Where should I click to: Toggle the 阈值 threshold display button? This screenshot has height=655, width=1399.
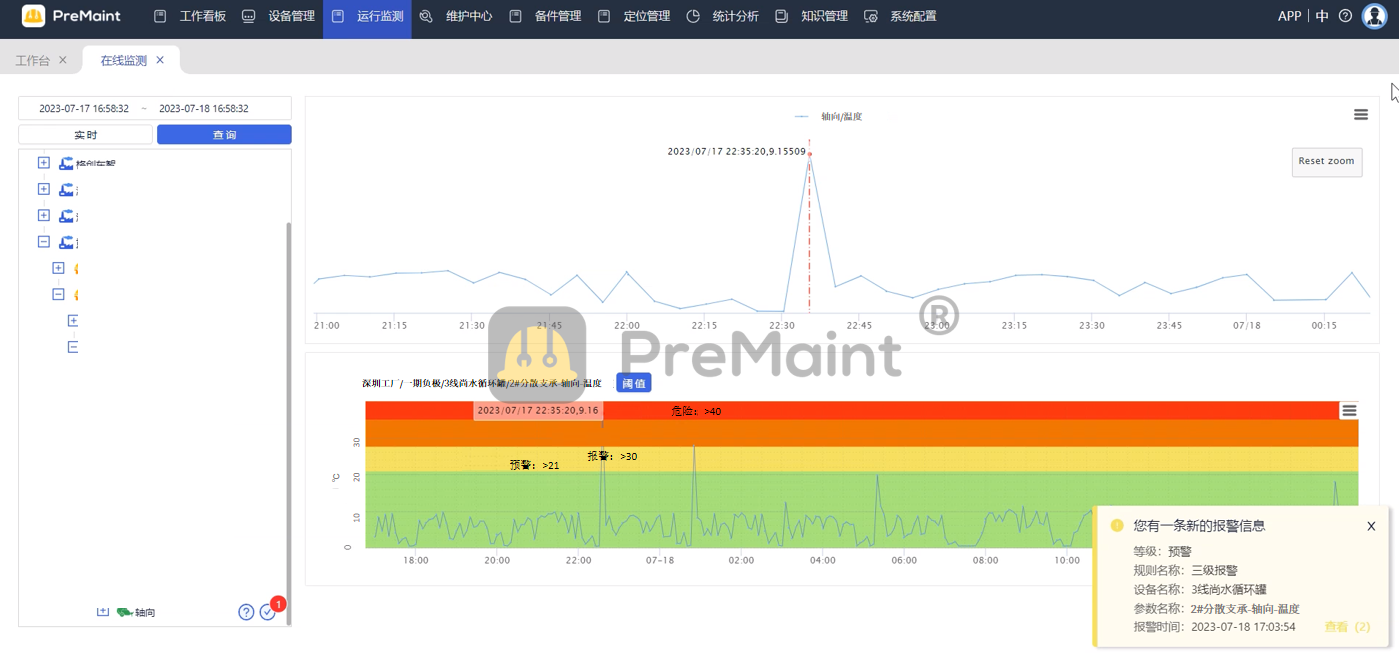[x=633, y=383]
